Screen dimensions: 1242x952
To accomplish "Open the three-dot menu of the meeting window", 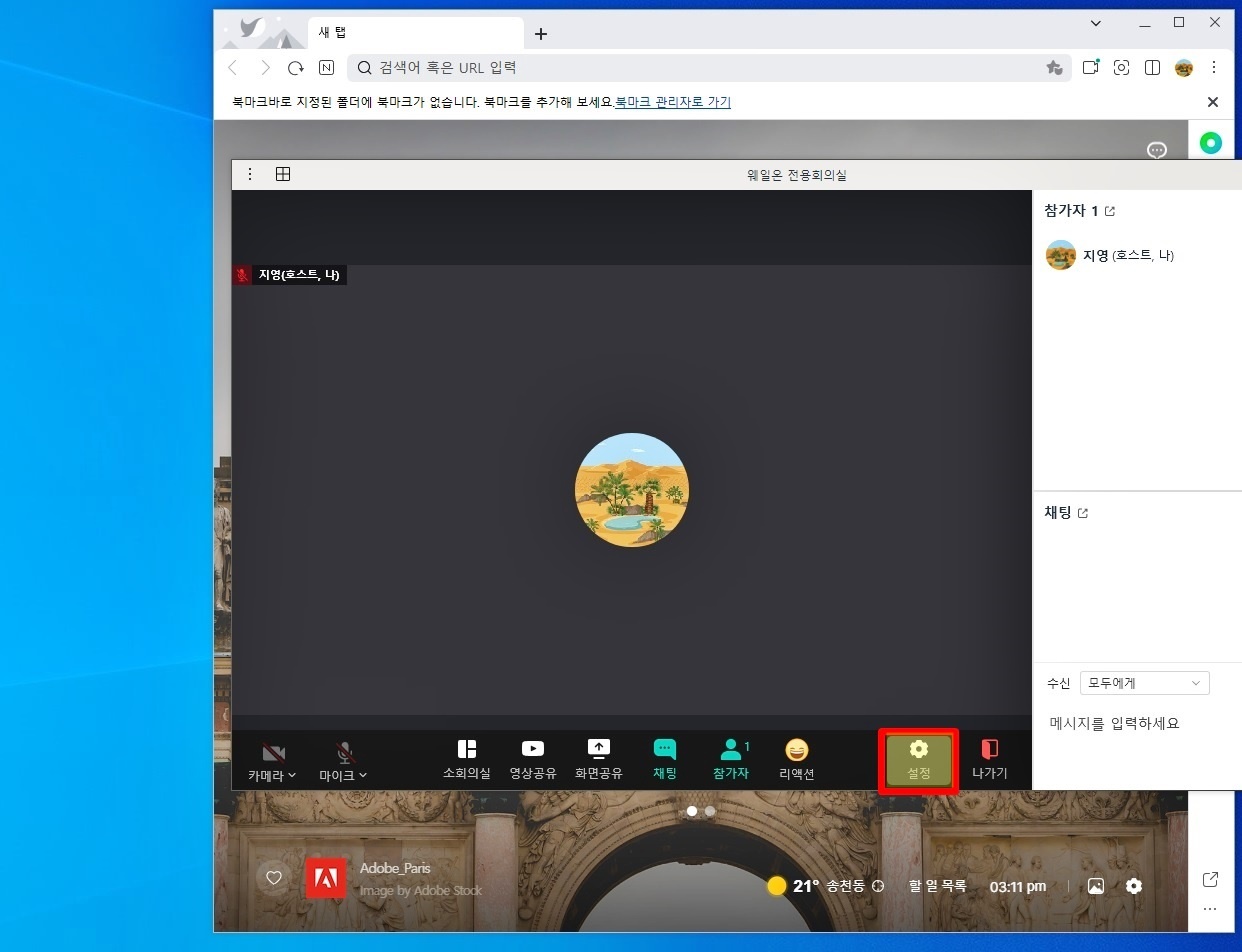I will 250,174.
